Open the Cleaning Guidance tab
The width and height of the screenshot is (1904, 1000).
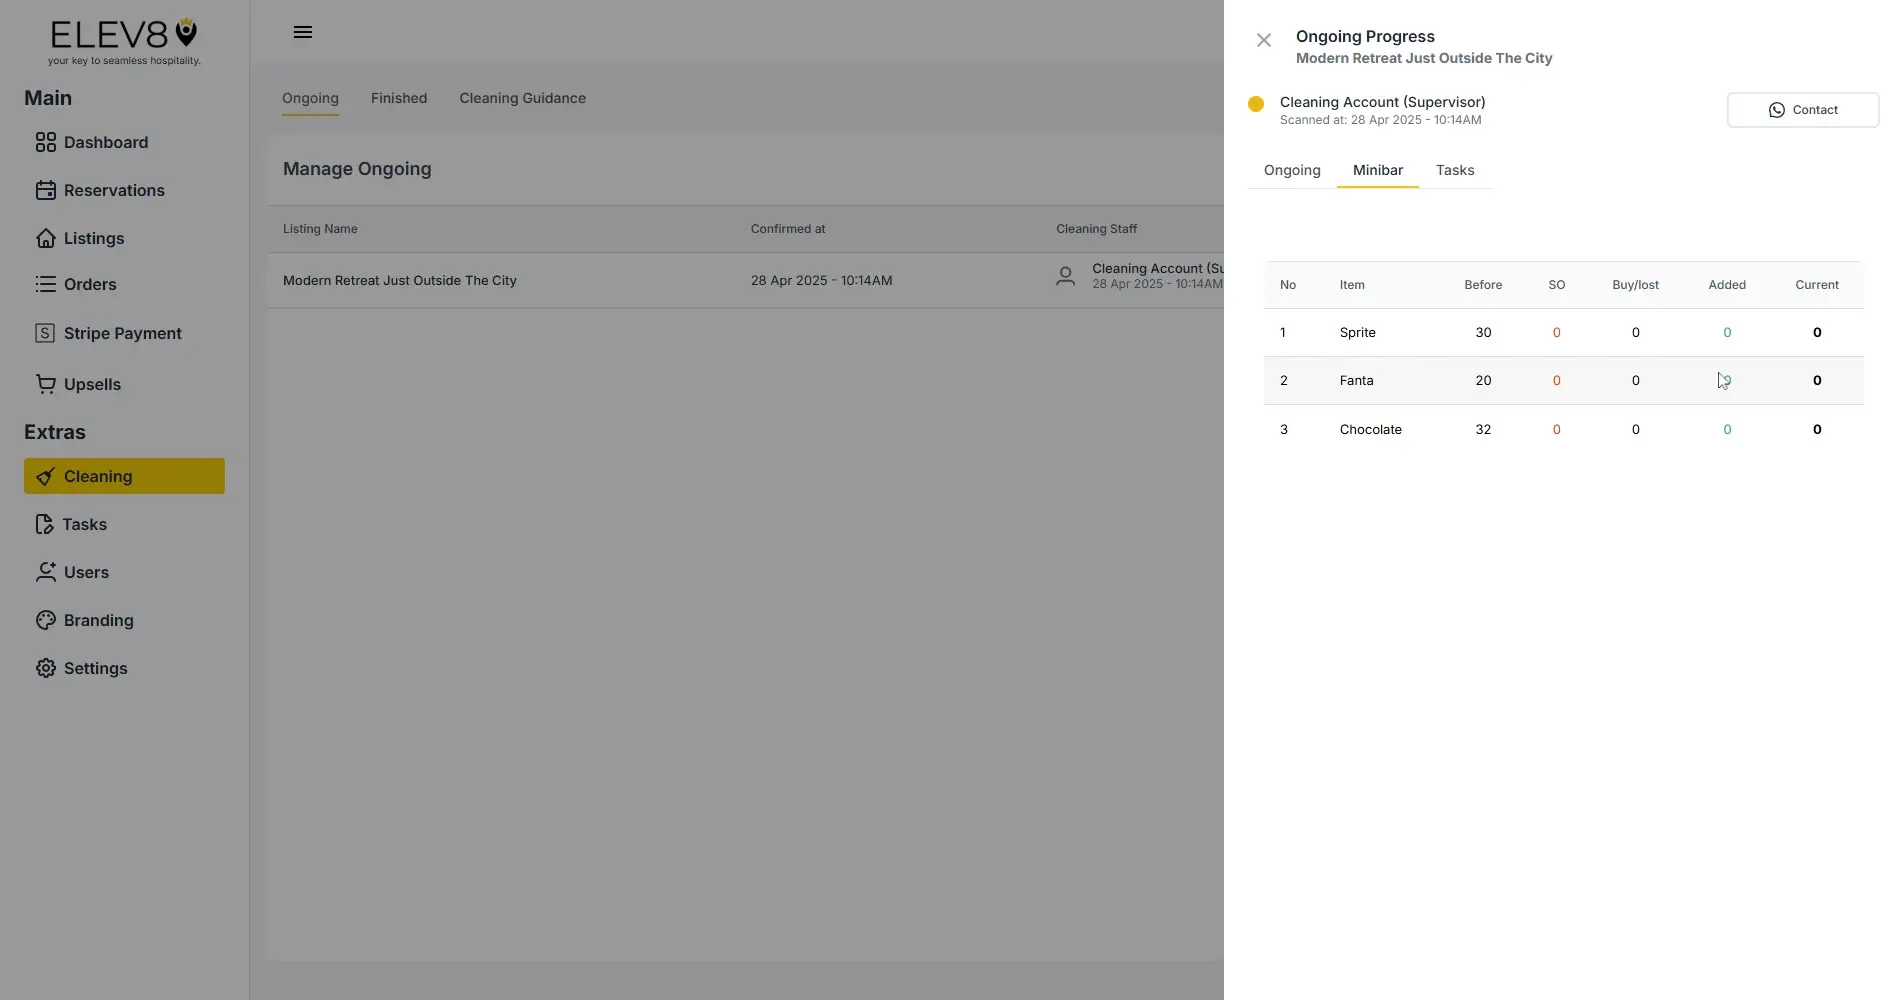click(522, 98)
